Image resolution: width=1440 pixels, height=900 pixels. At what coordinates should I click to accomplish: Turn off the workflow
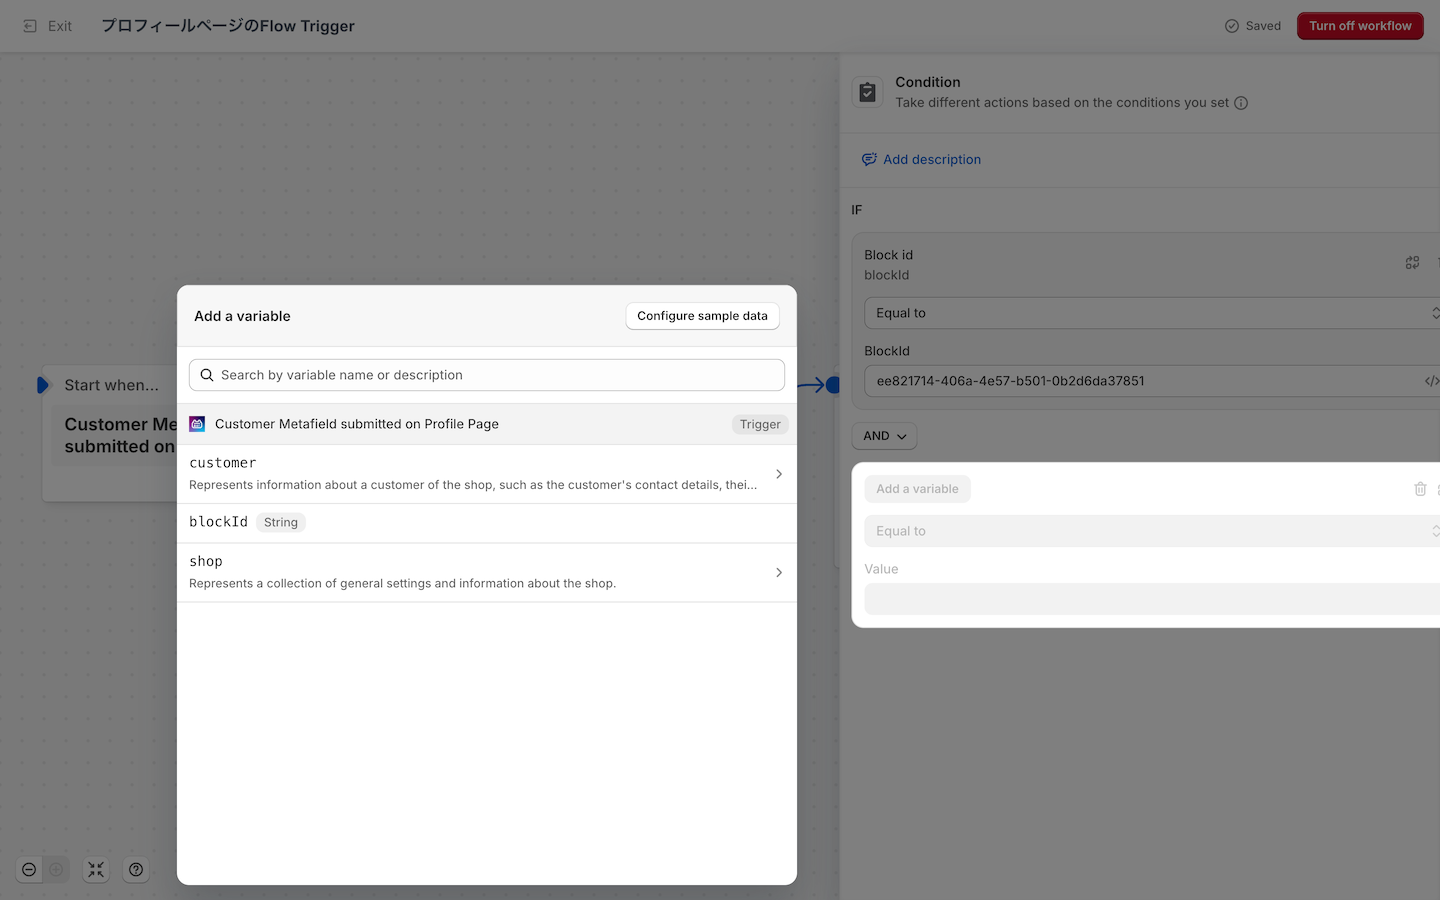tap(1359, 26)
